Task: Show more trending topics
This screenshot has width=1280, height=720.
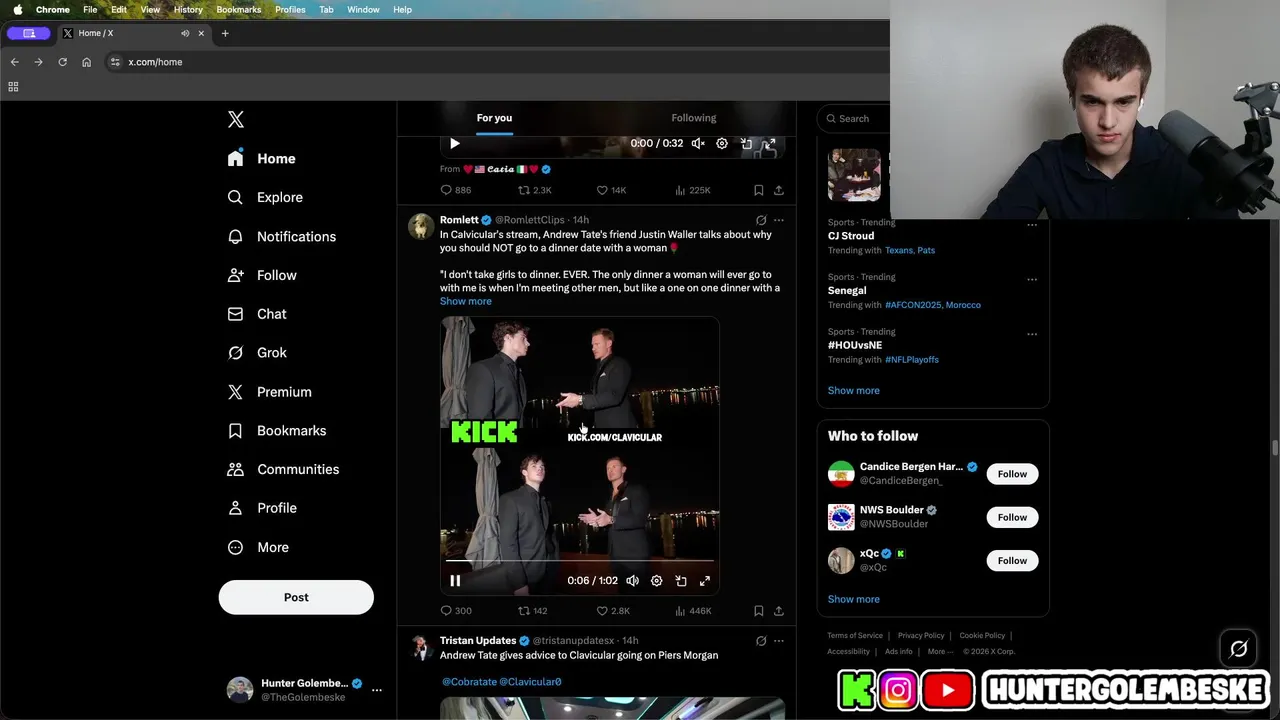Action: click(854, 390)
